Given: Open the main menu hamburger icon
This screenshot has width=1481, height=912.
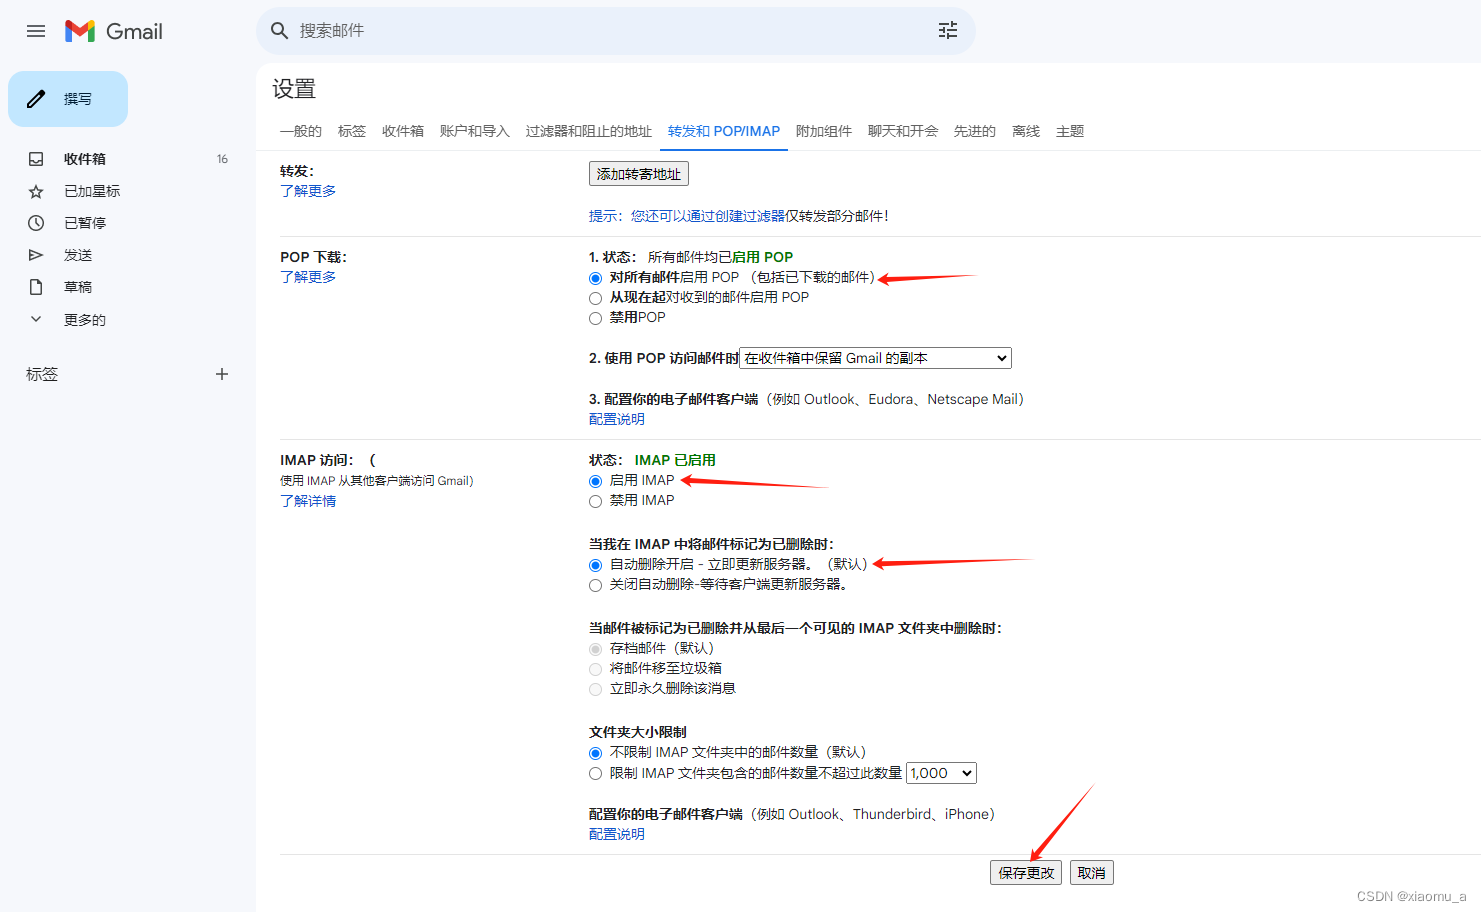Looking at the screenshot, I should click(36, 31).
